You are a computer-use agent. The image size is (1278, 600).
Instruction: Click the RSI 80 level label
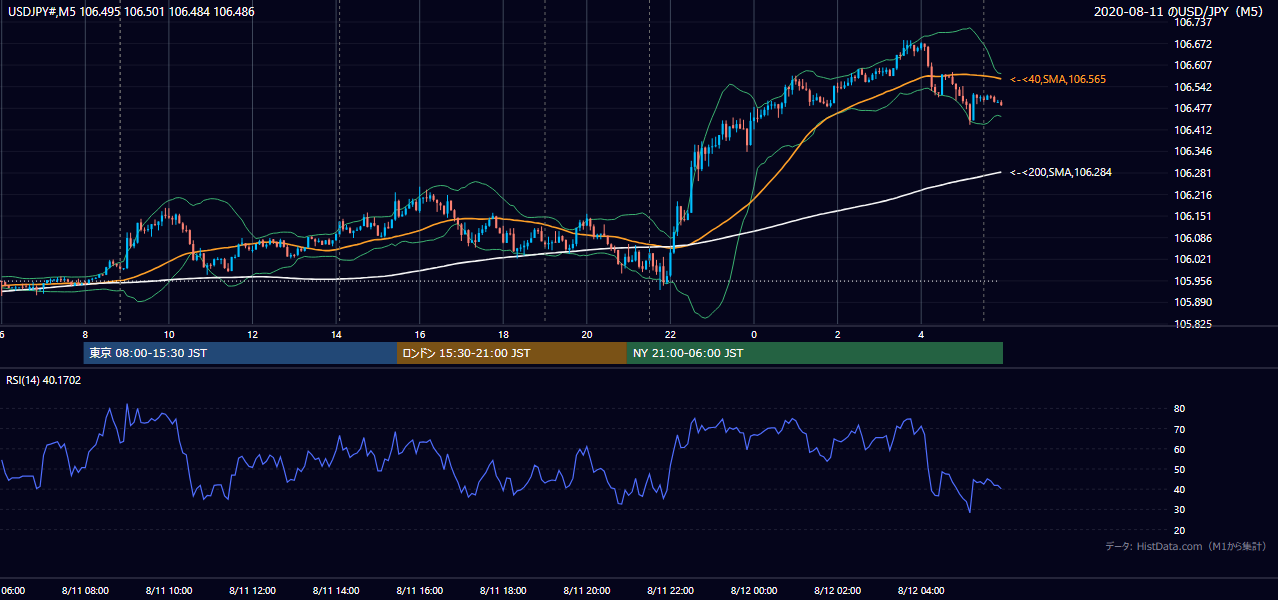coord(1179,409)
